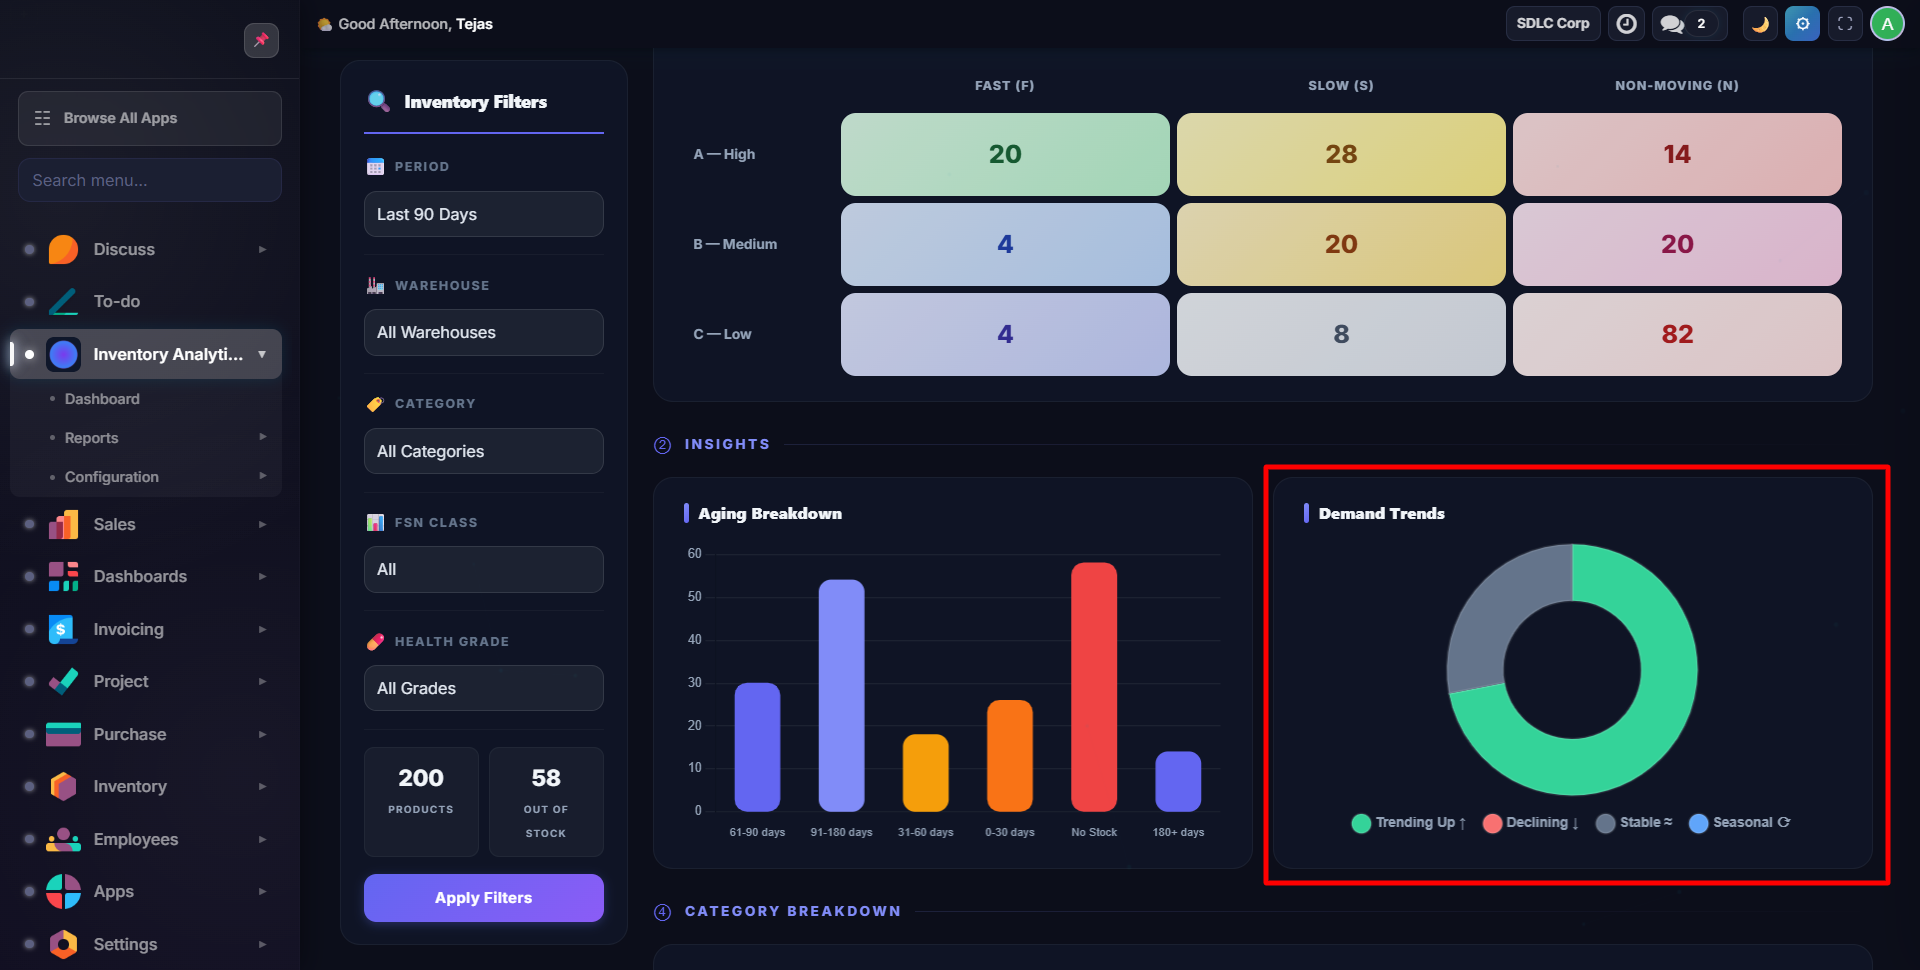This screenshot has width=1920, height=970.
Task: Open Dashboard under Inventory Analytics
Action: tap(102, 399)
